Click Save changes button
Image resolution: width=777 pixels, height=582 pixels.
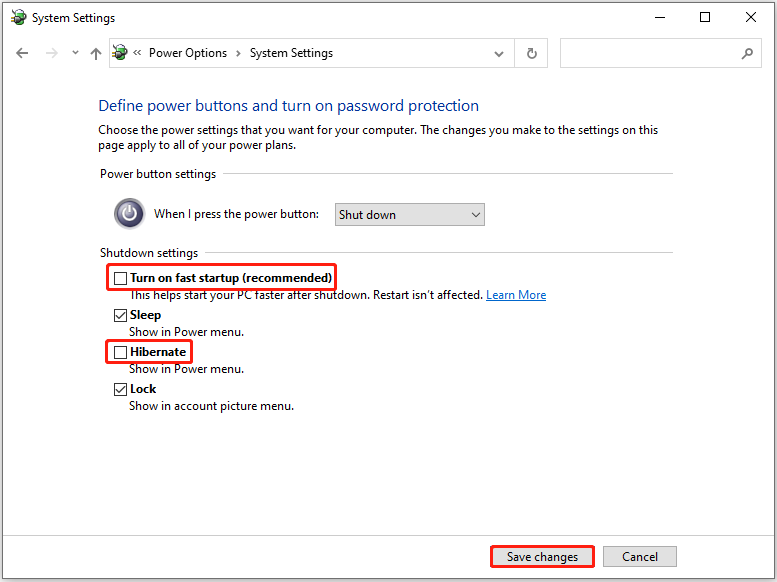[542, 557]
